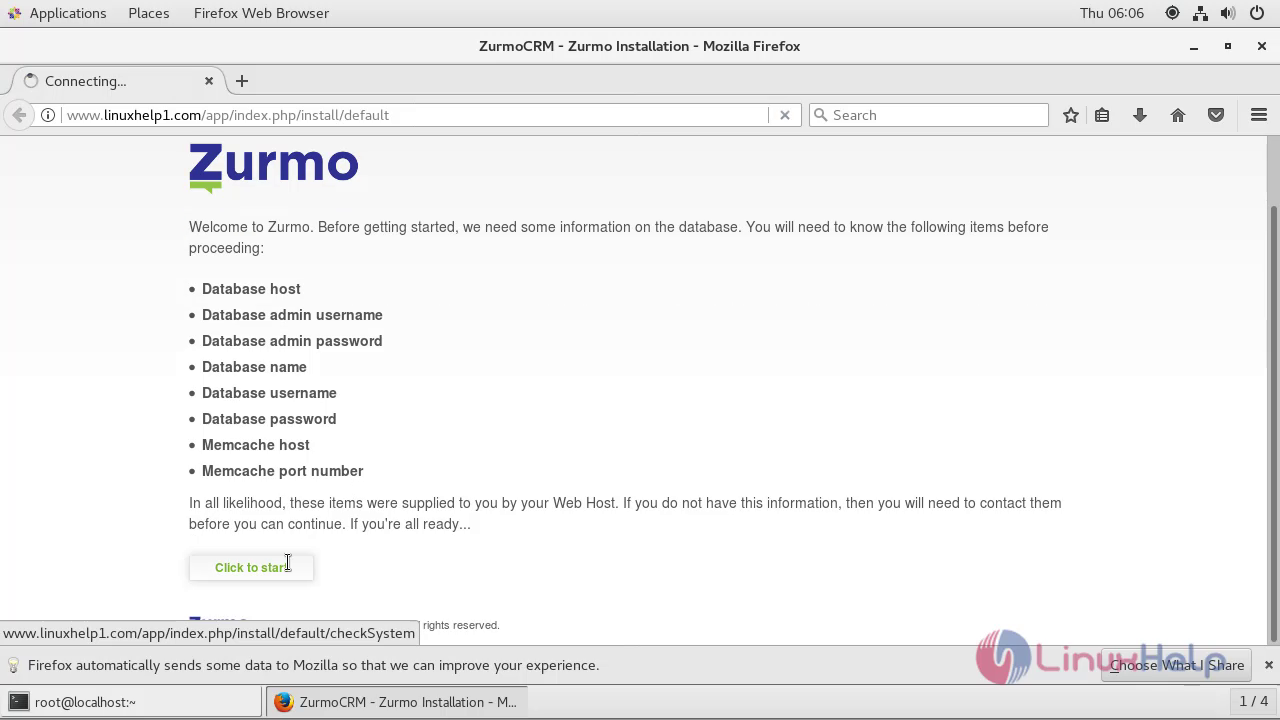This screenshot has width=1280, height=720.
Task: Open the Pocket icon
Action: coord(1216,115)
